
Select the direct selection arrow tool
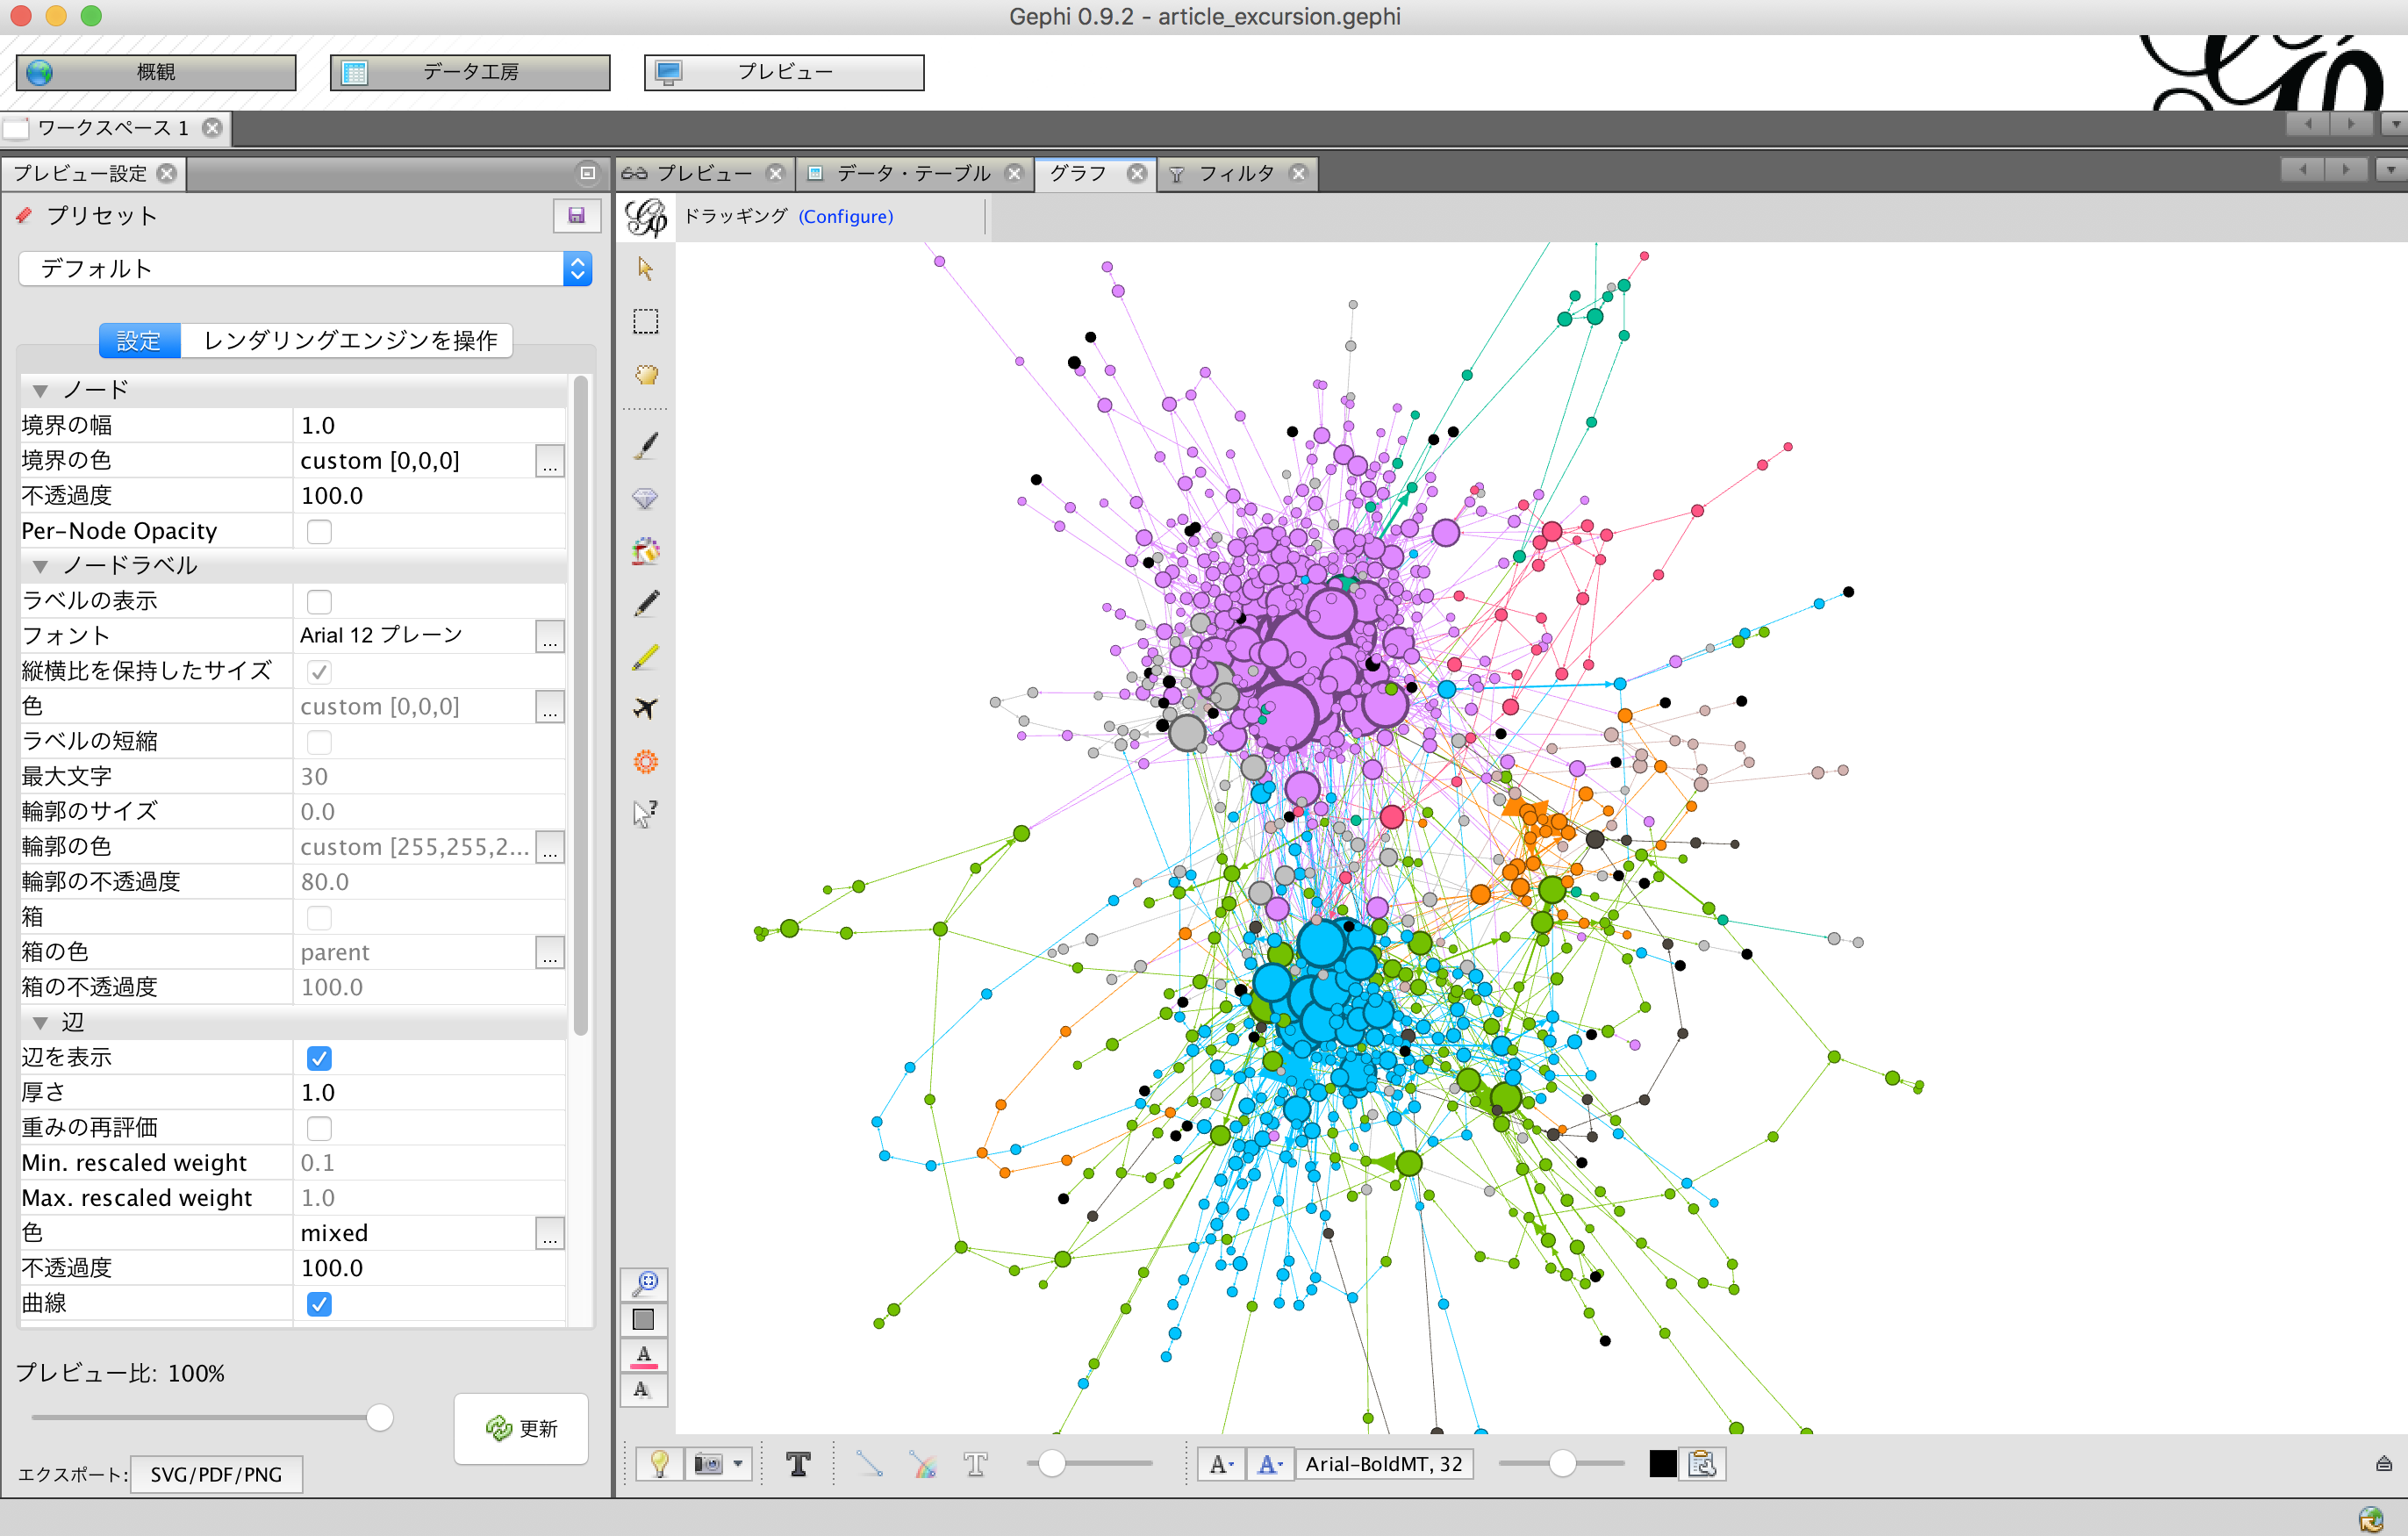pos(645,268)
